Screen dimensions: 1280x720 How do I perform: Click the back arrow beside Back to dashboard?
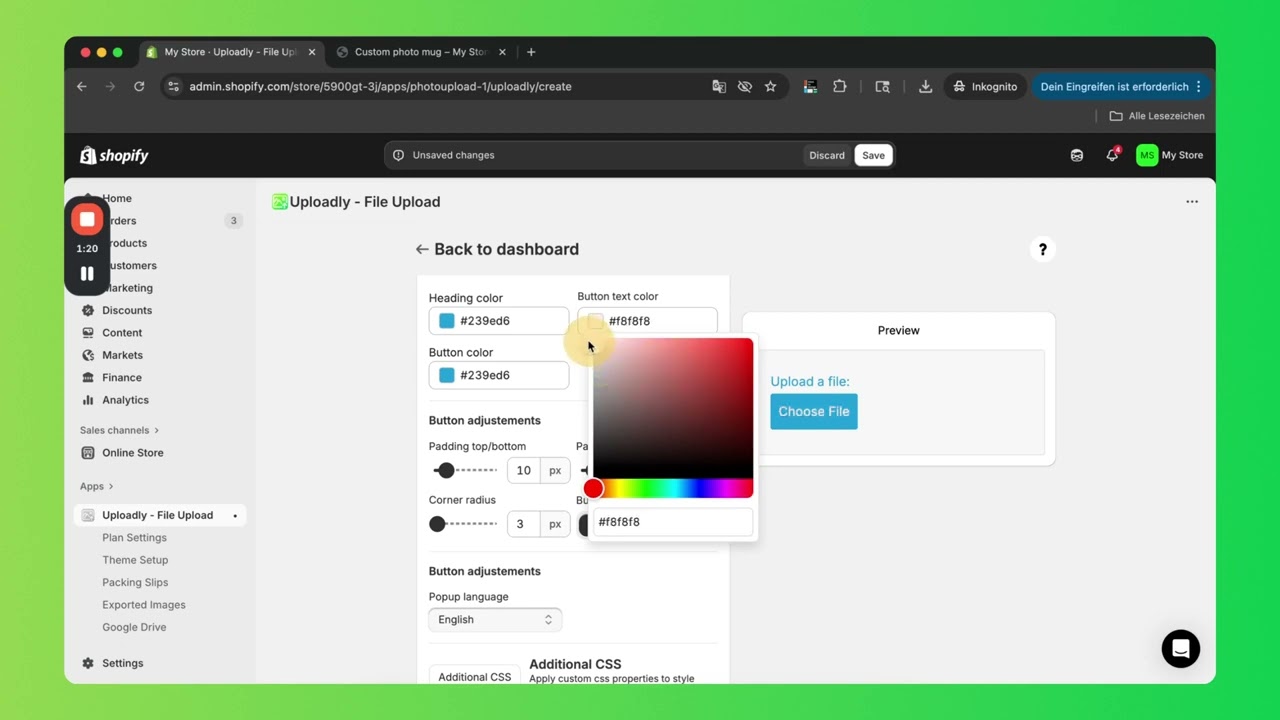422,249
